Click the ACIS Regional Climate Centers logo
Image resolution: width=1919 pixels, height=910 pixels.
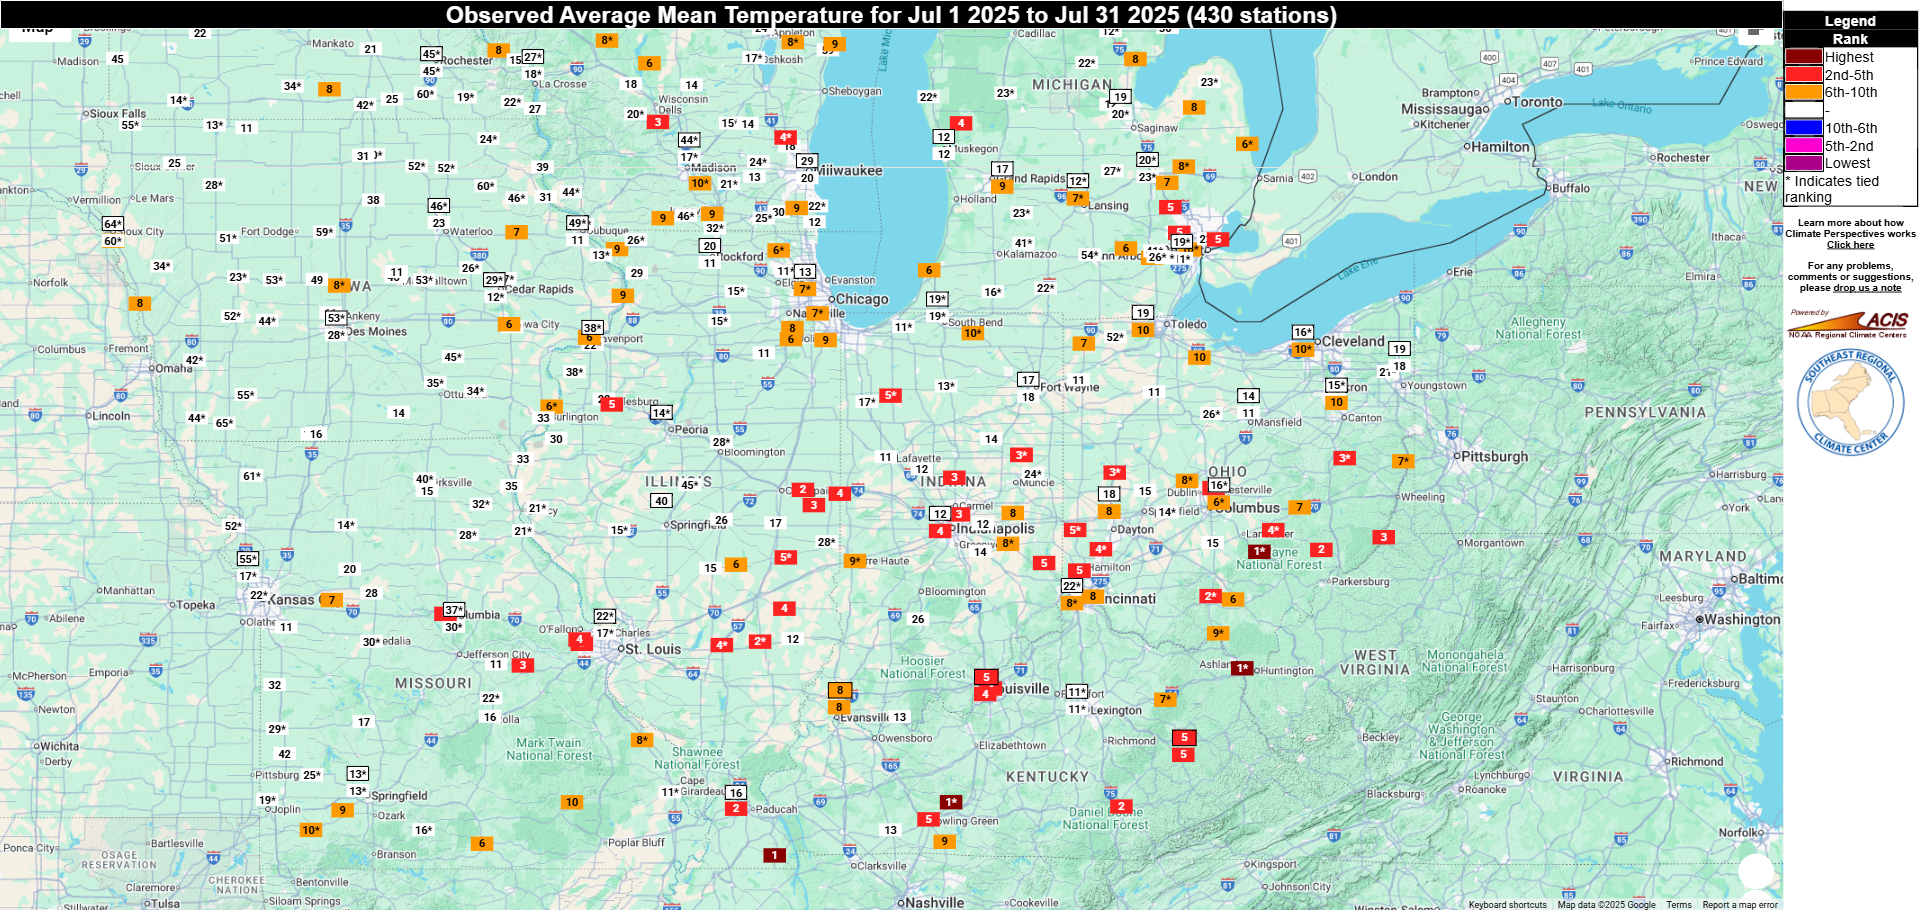[x=1848, y=324]
